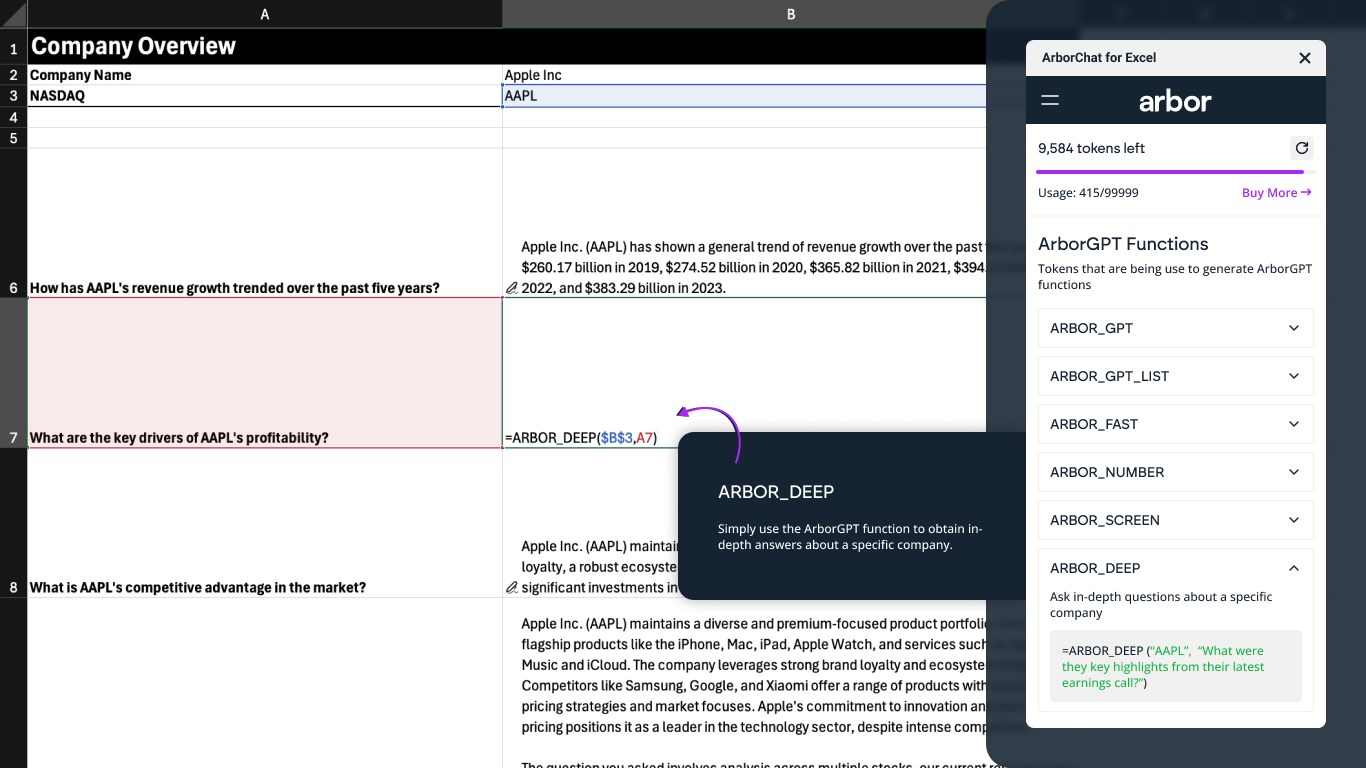1366x768 pixels.
Task: Click the token usage progress bar
Action: [1176, 172]
